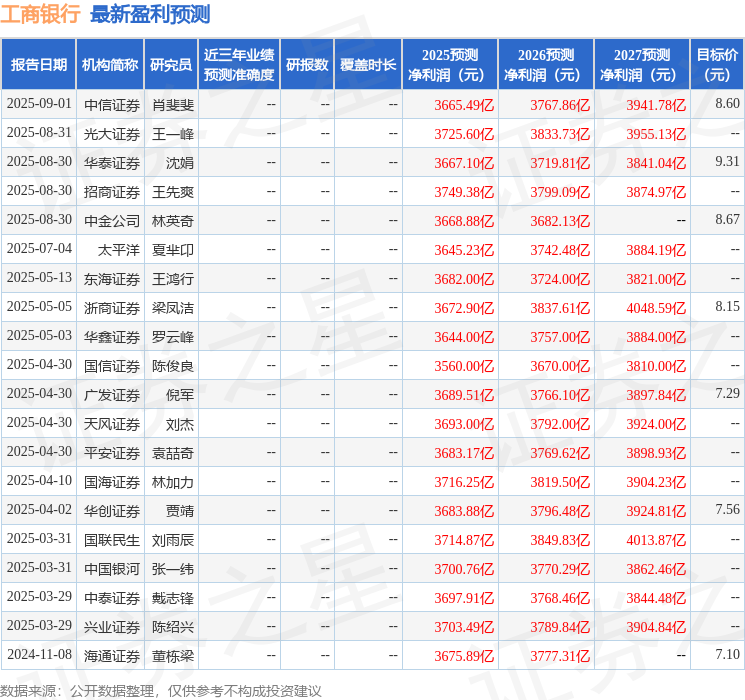Click target price 8.15
Screen dimensions: 745x700
727,306
